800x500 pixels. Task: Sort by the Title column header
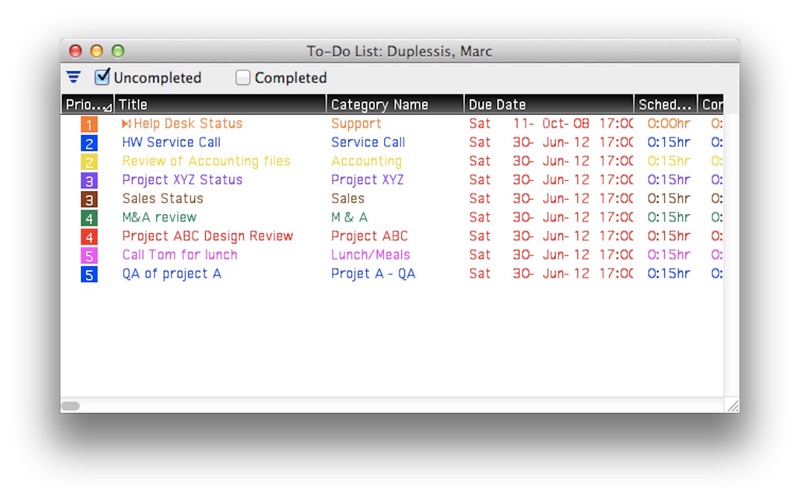coord(220,104)
